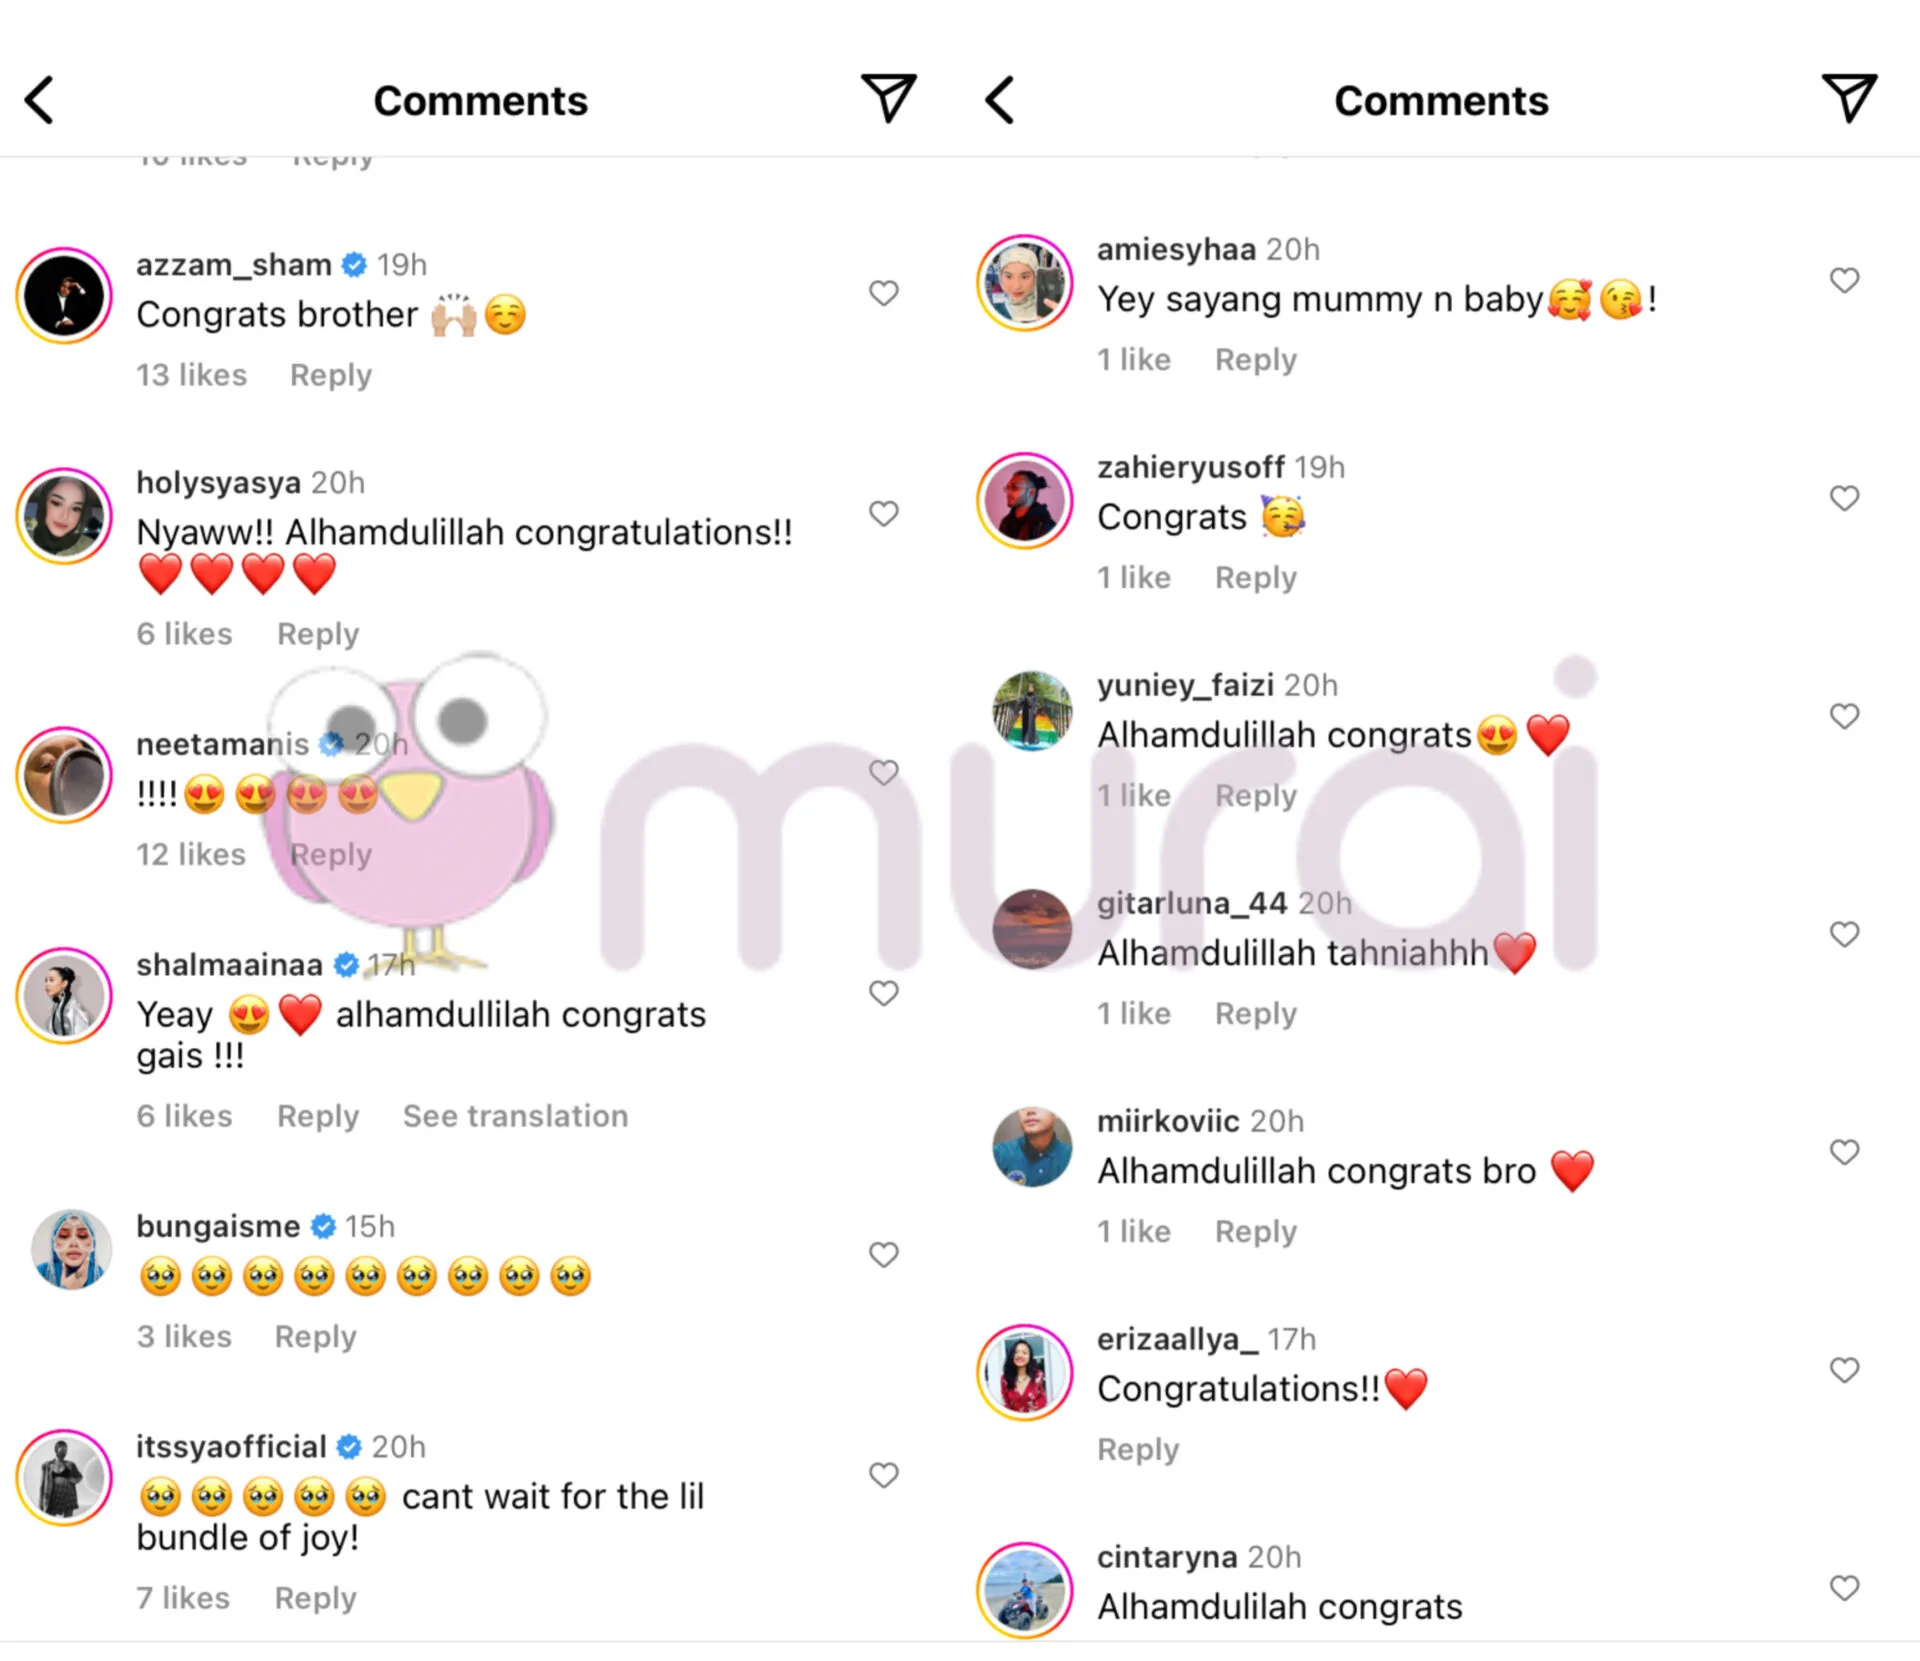Open the gitarluna_44 username profile

point(1192,903)
